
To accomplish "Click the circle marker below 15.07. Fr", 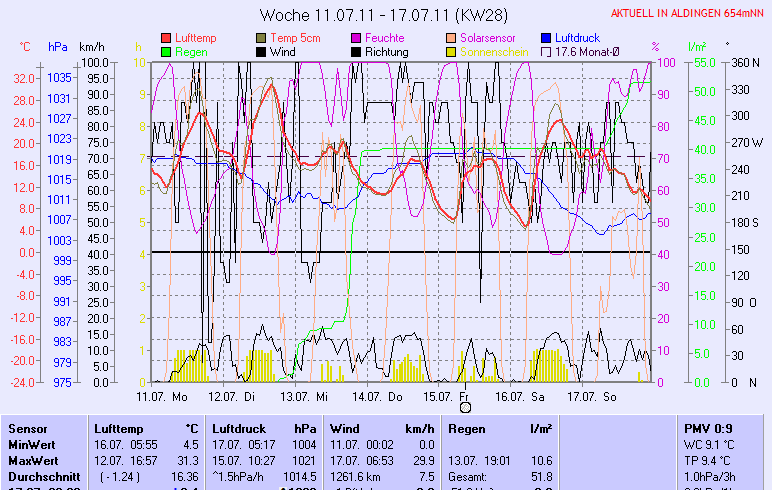I will [x=464, y=407].
